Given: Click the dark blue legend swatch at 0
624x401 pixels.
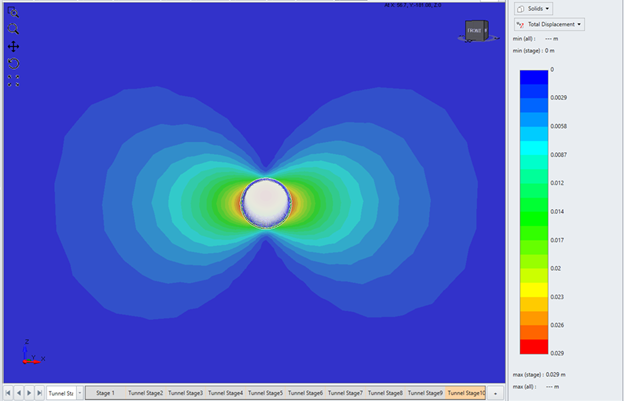Looking at the screenshot, I should click(534, 77).
